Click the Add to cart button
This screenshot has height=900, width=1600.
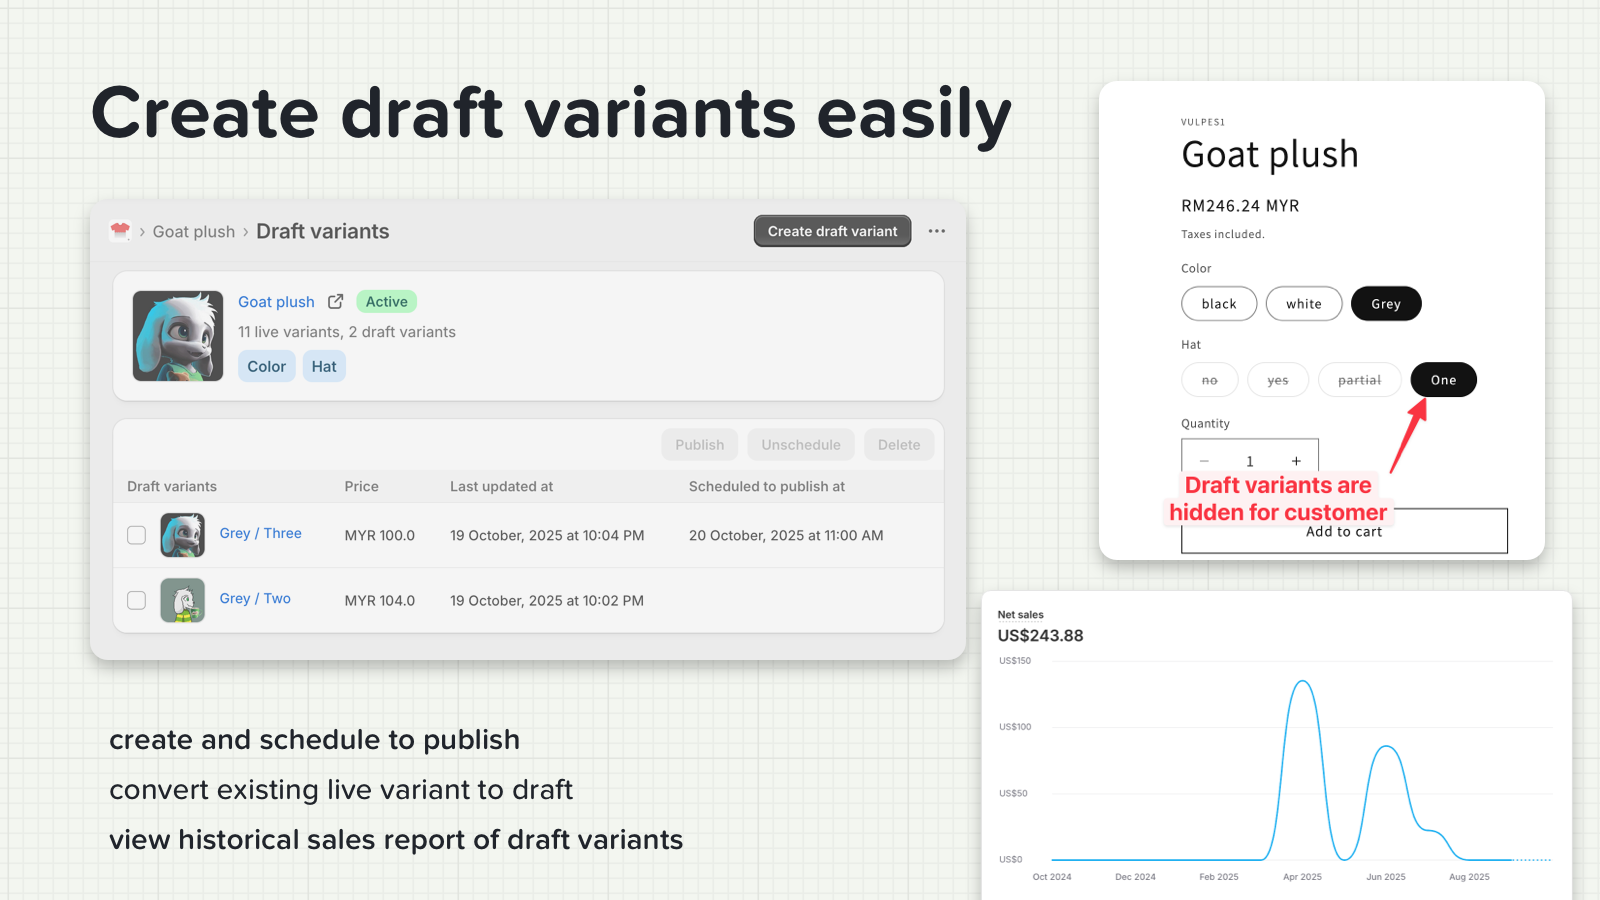1343,532
